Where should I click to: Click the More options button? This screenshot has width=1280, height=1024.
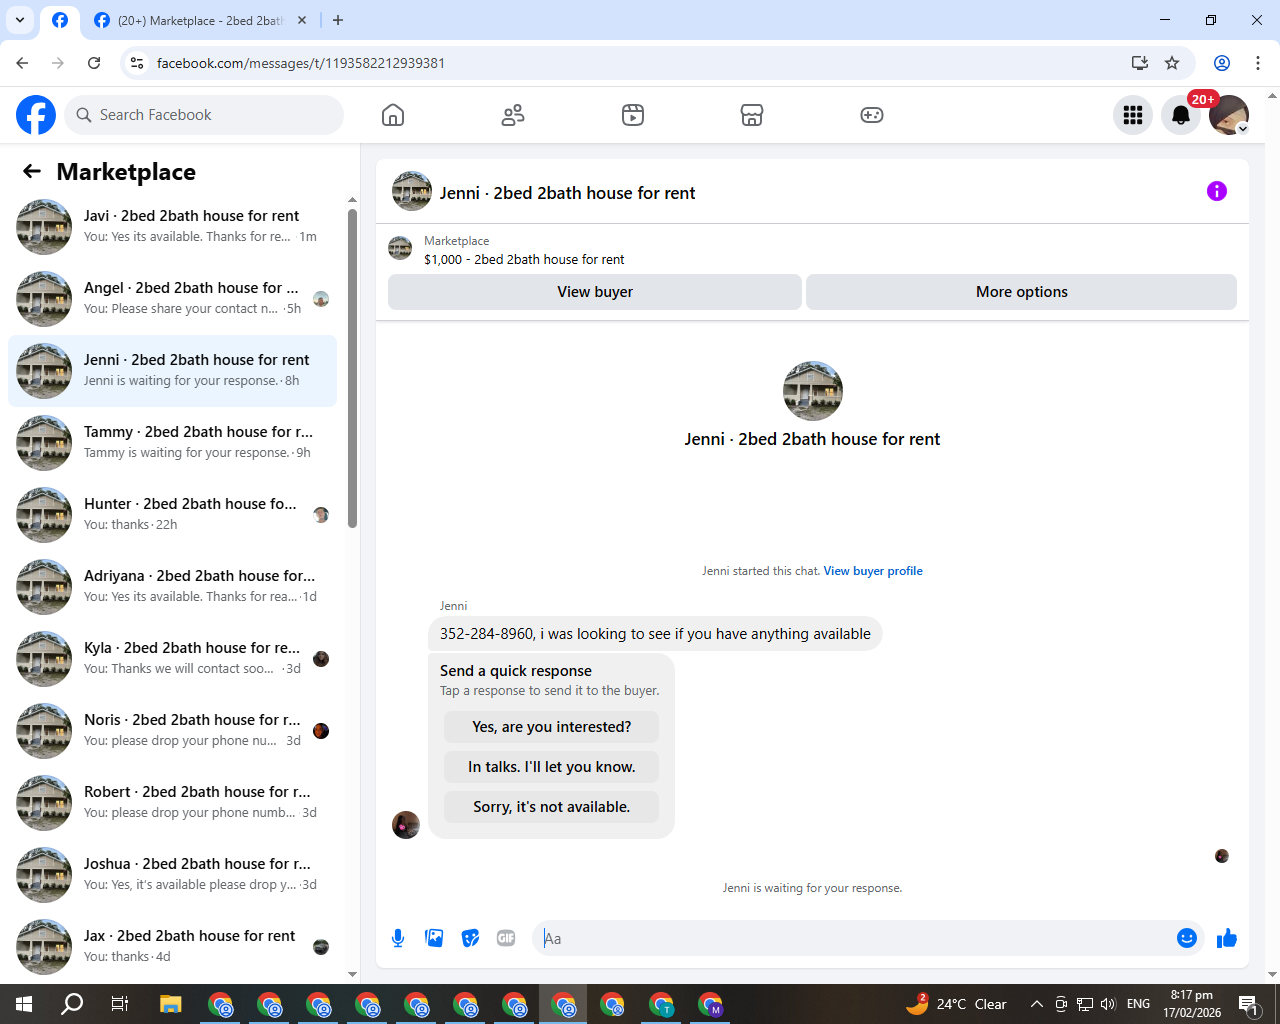click(x=1022, y=292)
